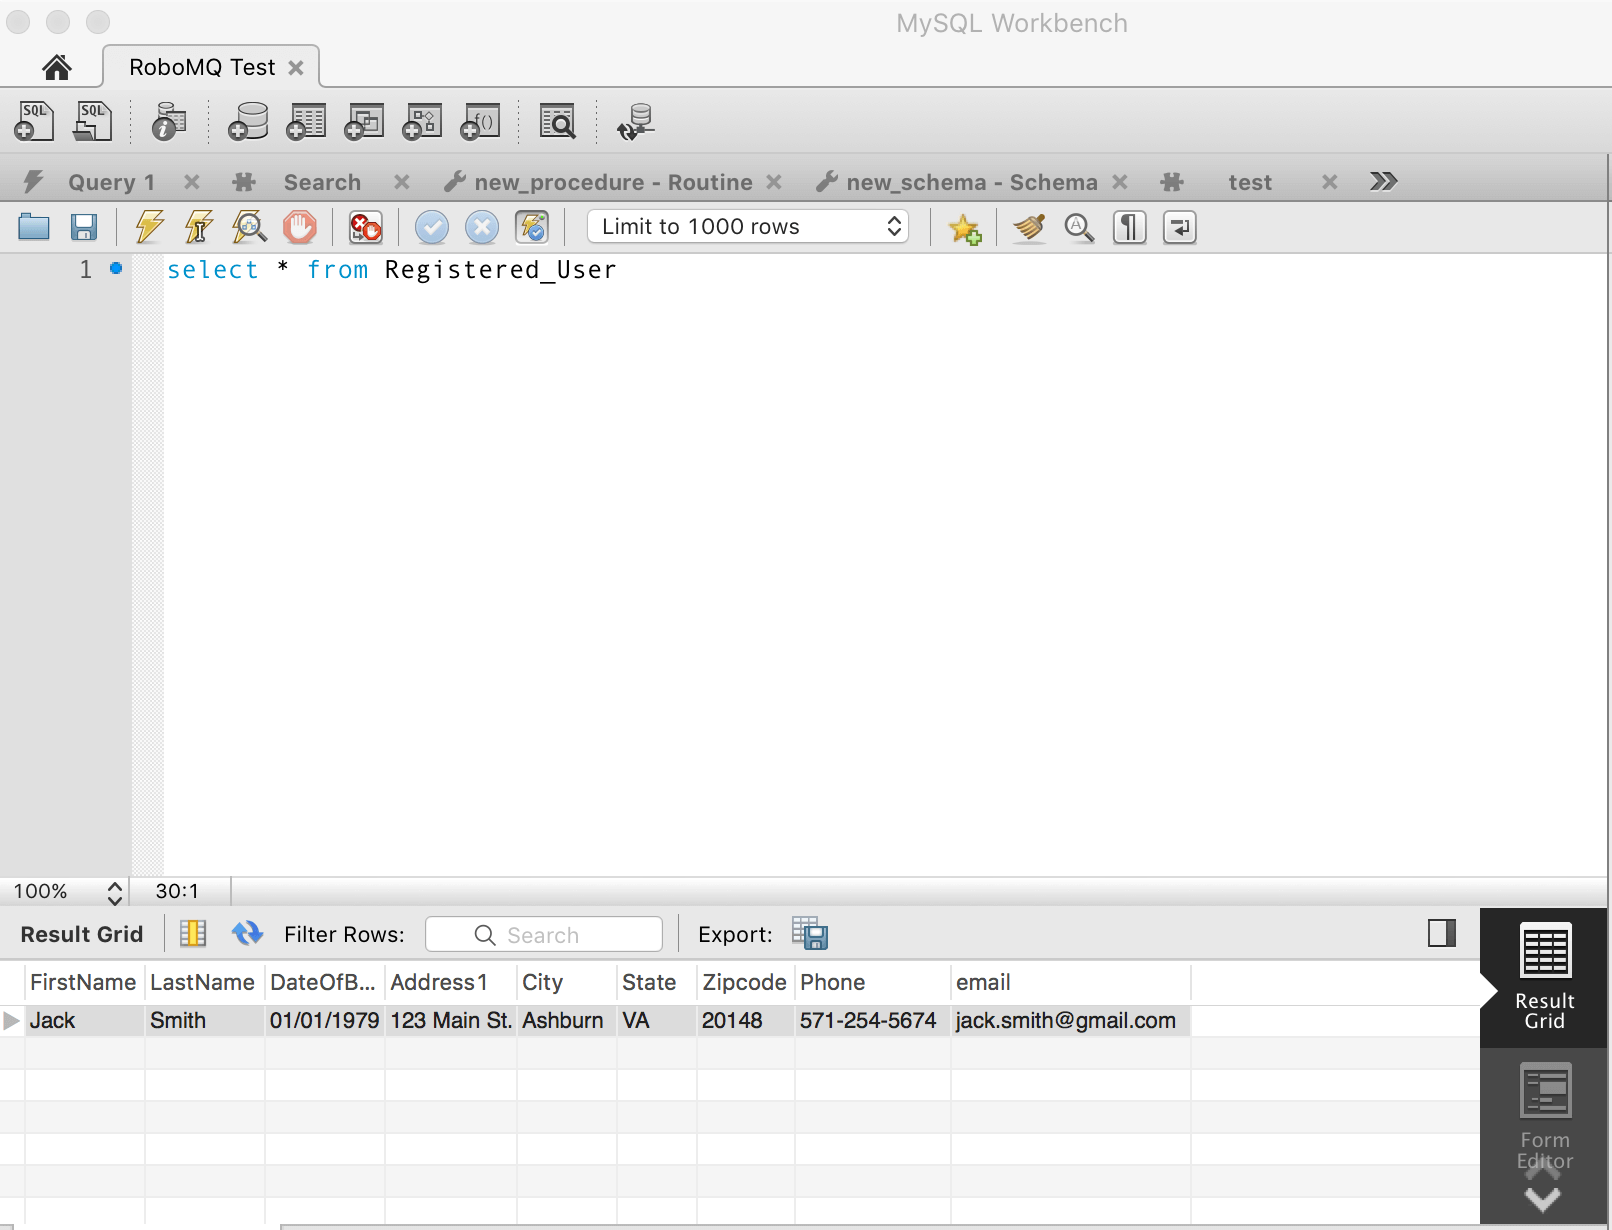The height and width of the screenshot is (1230, 1612).
Task: Select the 01/01/1979 date cell
Action: [325, 1021]
